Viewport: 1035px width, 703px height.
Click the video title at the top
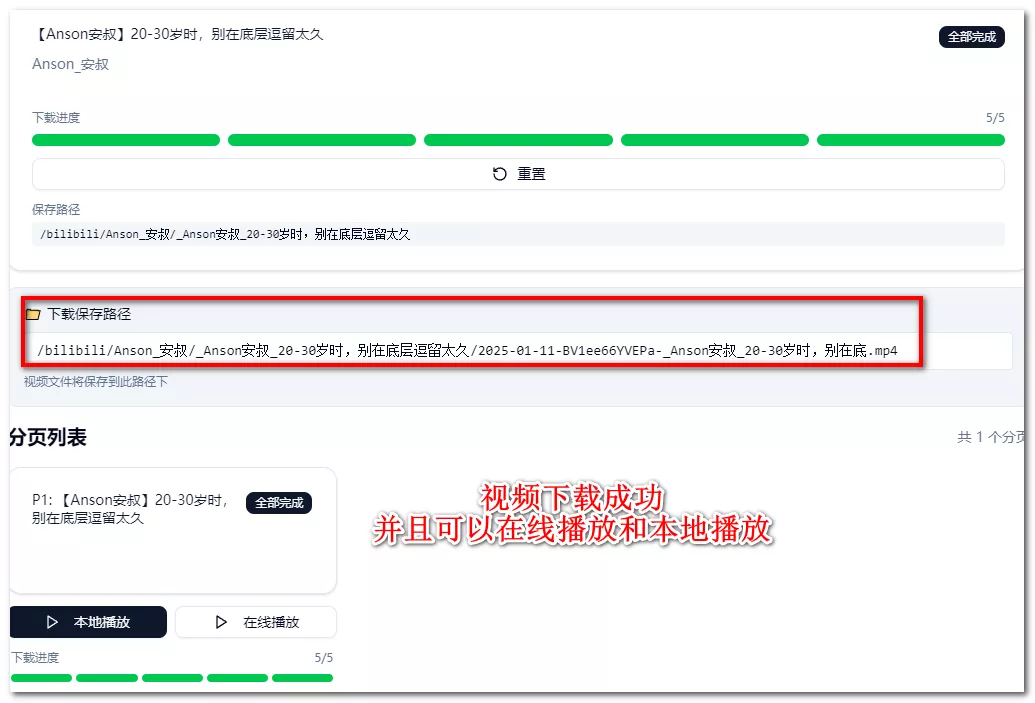[178, 34]
